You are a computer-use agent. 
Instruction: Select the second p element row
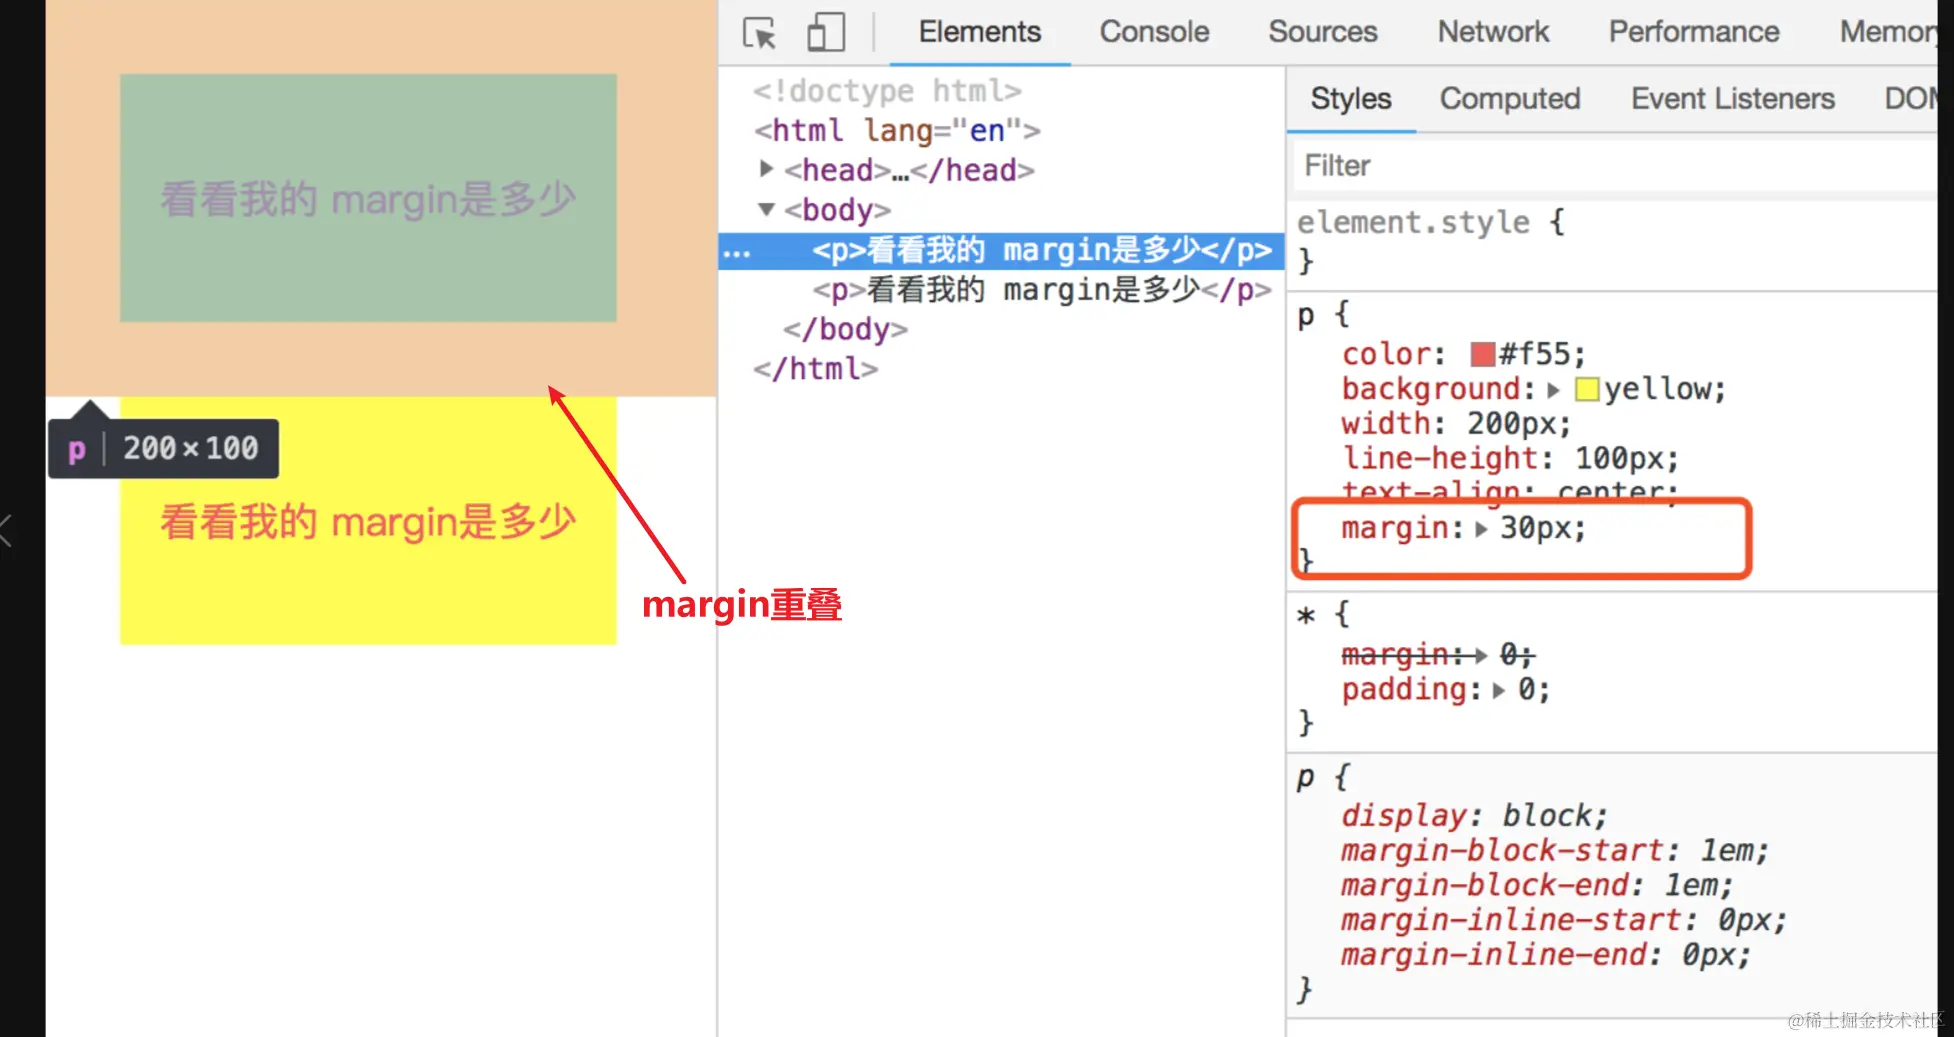pyautogui.click(x=1042, y=290)
